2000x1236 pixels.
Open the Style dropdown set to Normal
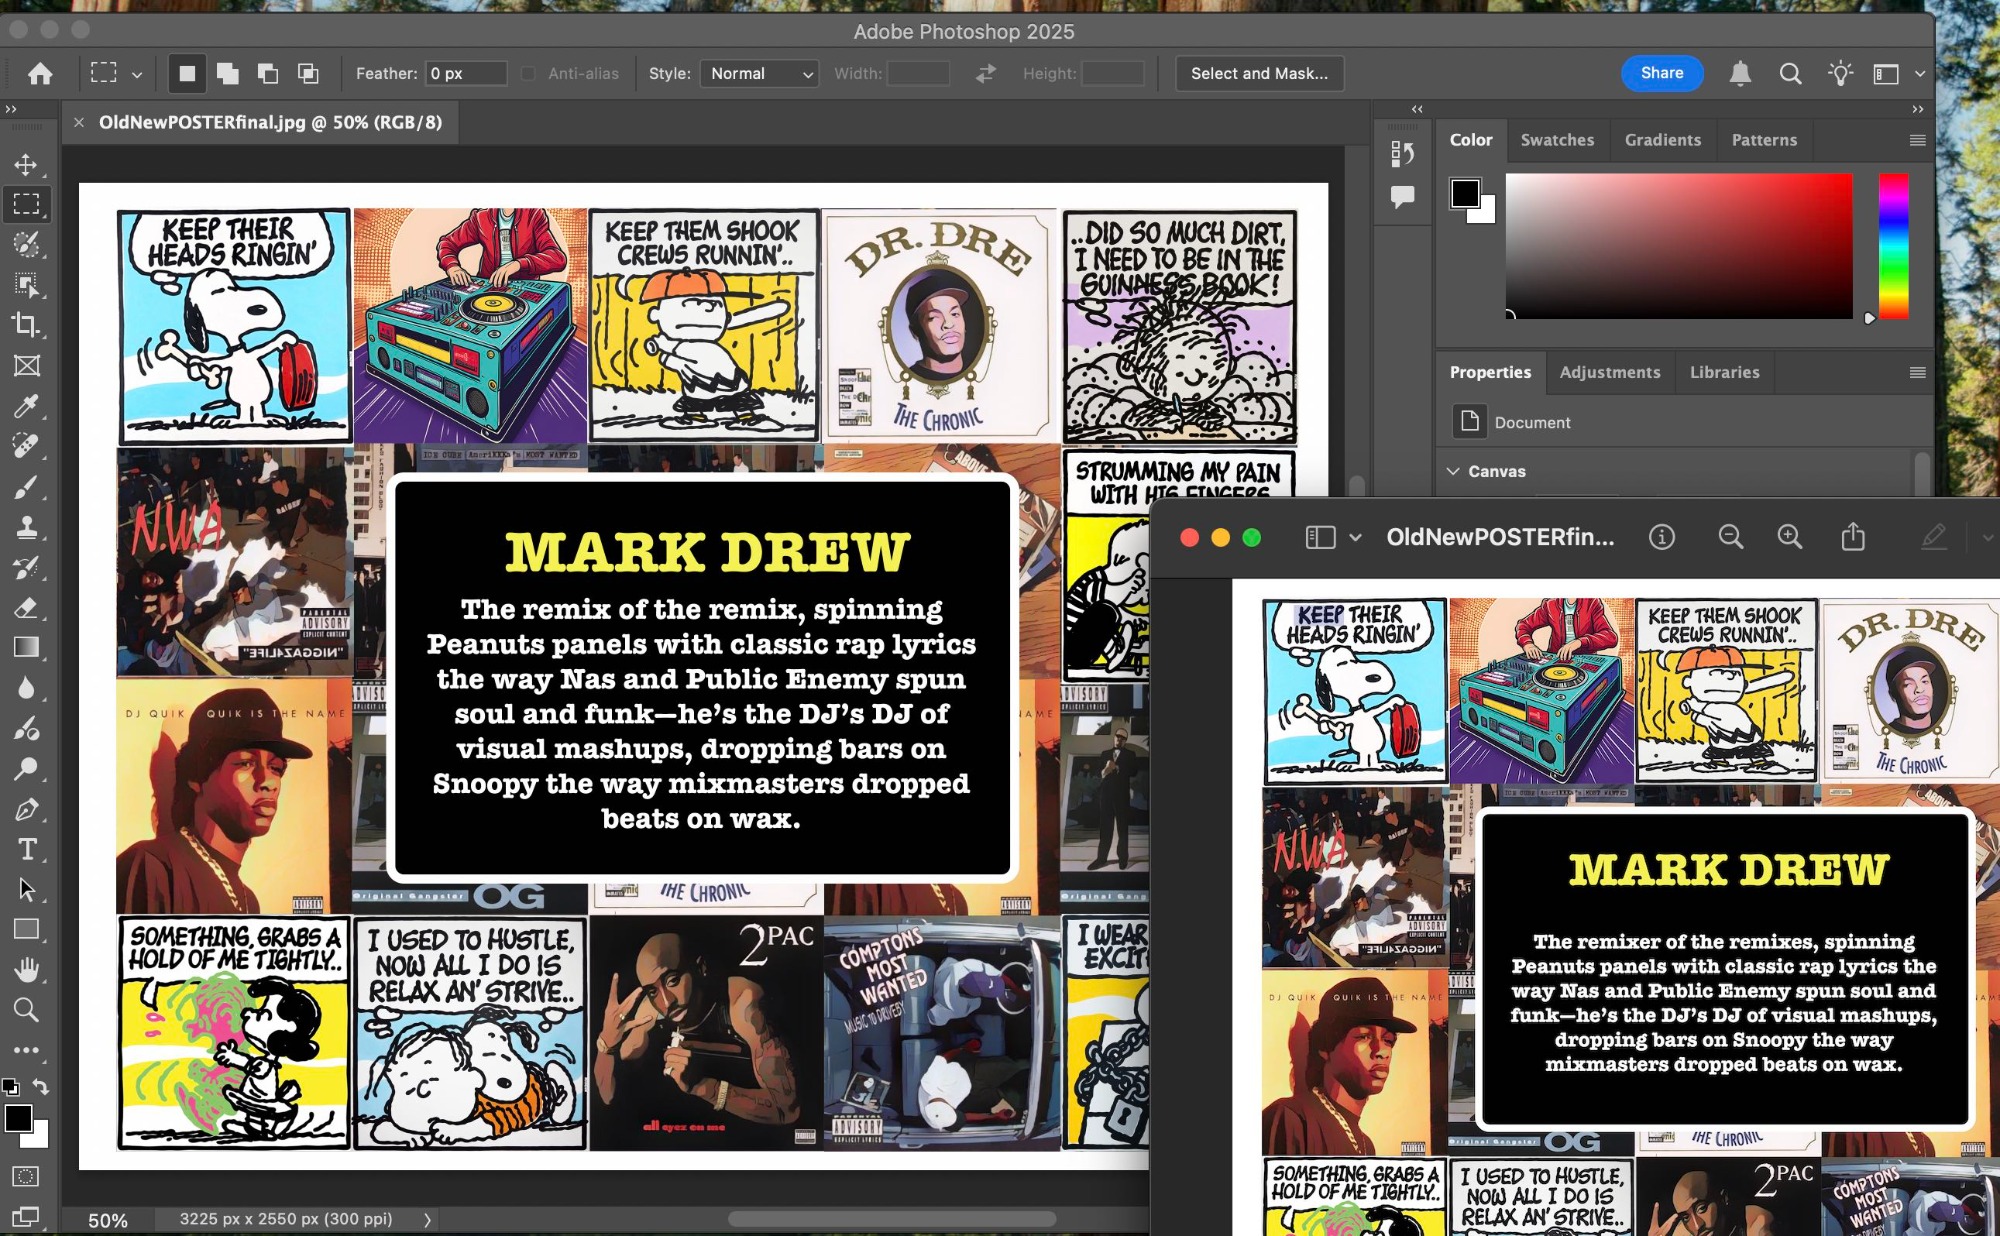point(760,73)
